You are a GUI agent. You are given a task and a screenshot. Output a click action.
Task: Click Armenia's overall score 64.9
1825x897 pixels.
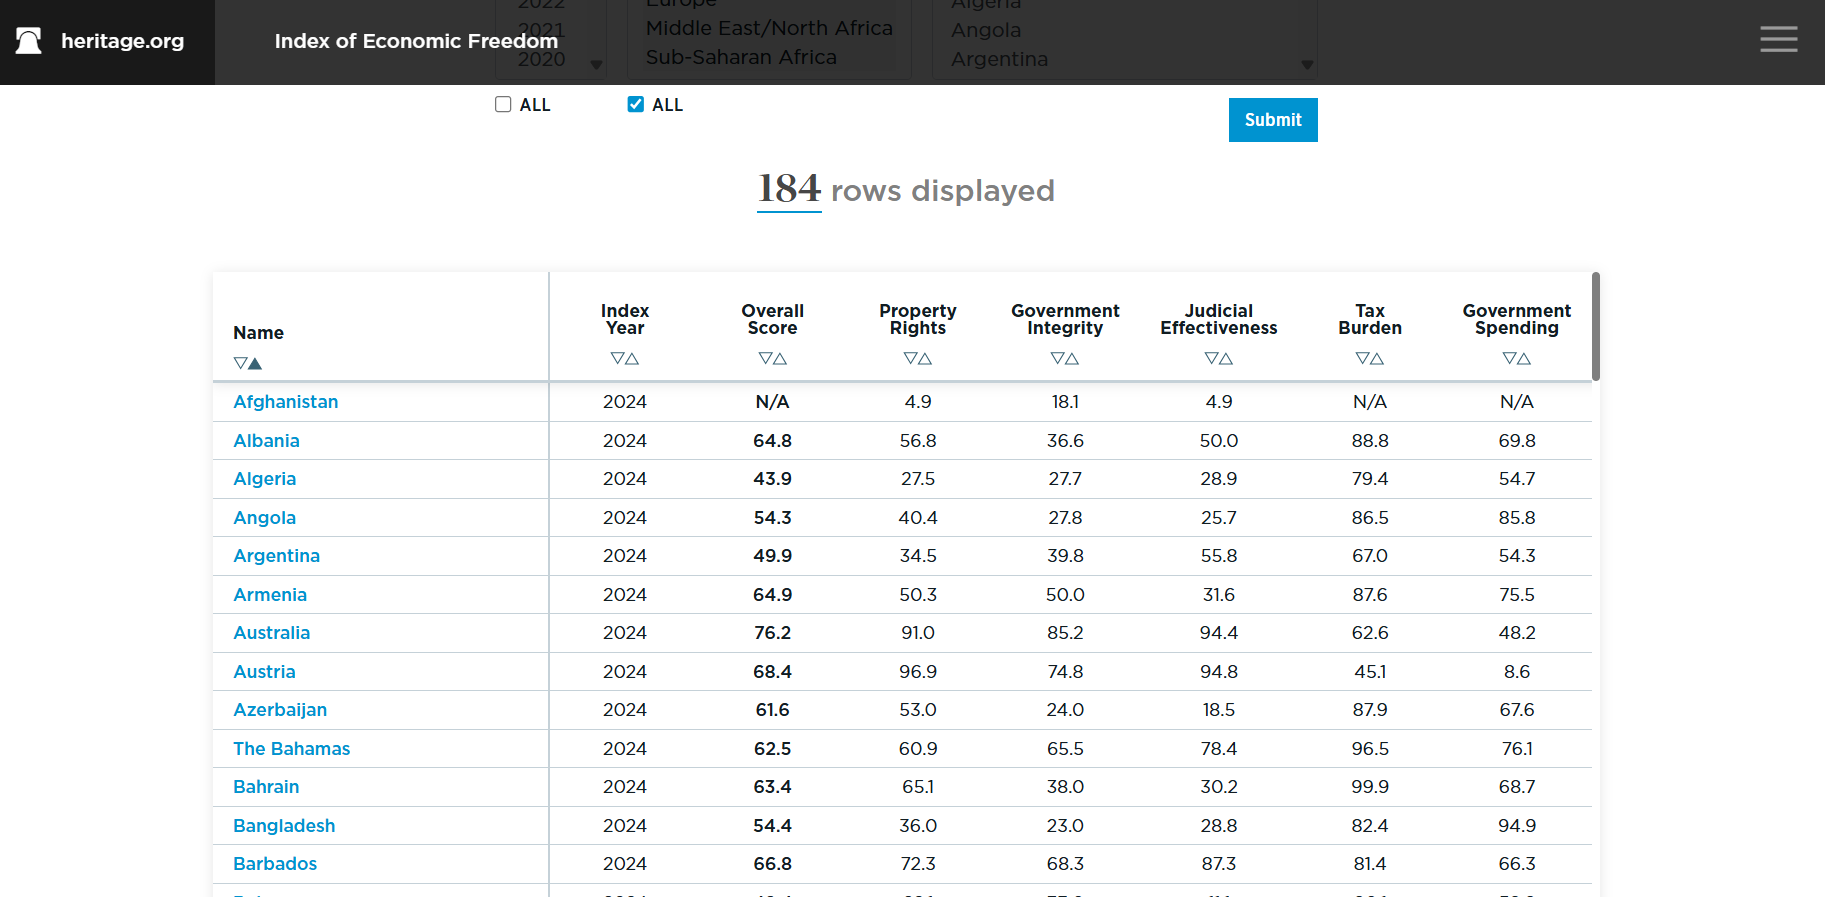772,595
